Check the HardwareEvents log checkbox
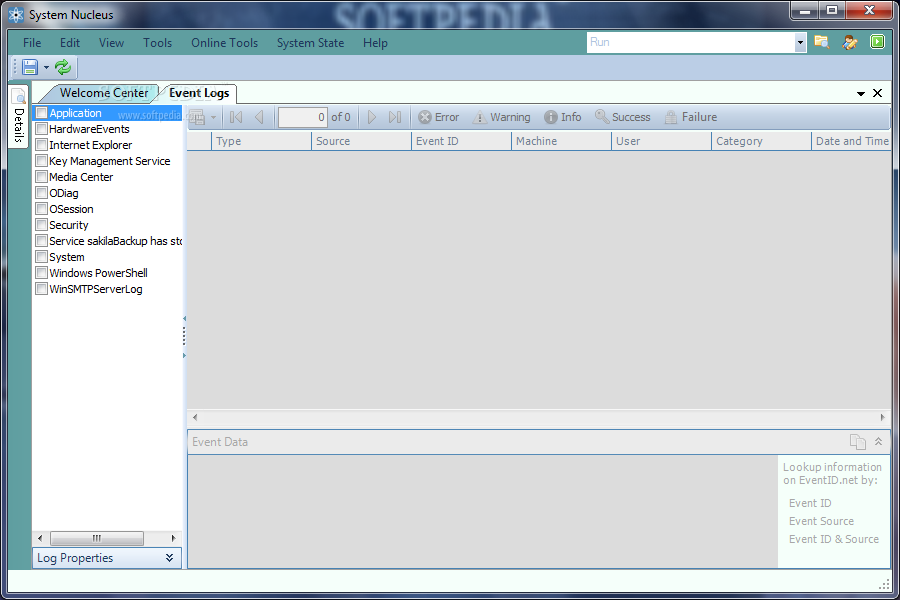Screen dimensions: 900x600 [x=41, y=129]
